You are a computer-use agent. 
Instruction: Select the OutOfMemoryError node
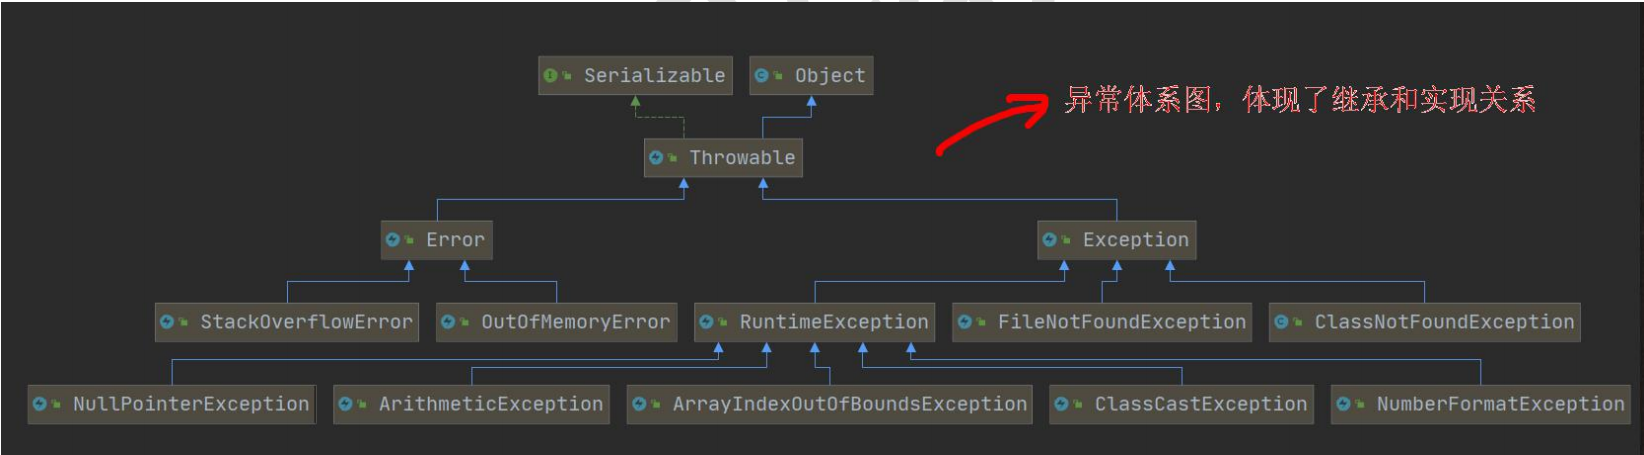coord(557,322)
